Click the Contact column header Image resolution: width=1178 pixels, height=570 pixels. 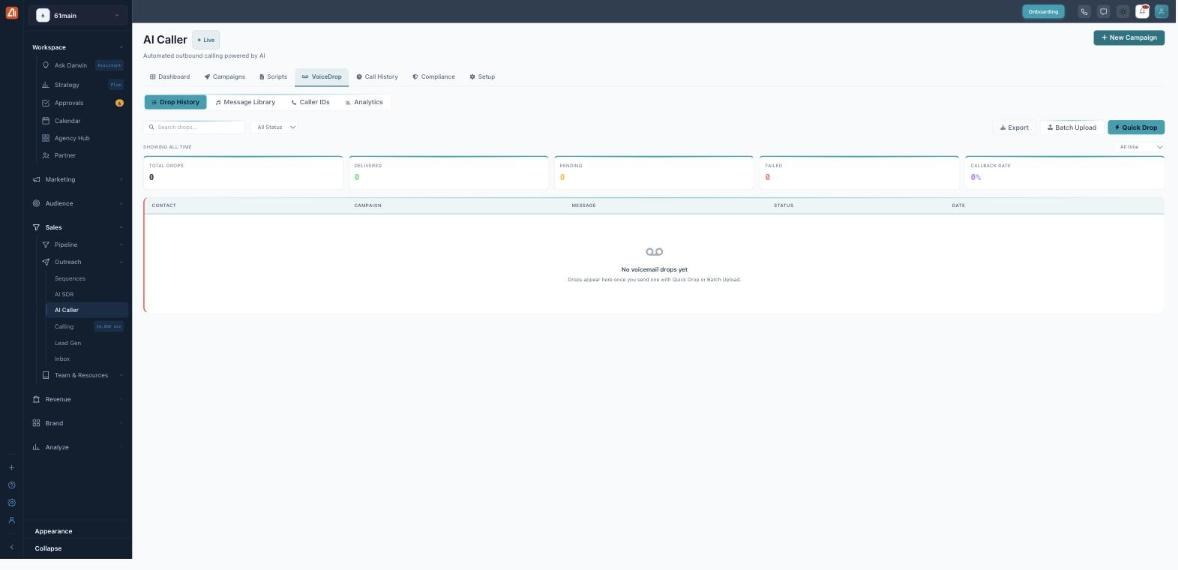coord(164,205)
